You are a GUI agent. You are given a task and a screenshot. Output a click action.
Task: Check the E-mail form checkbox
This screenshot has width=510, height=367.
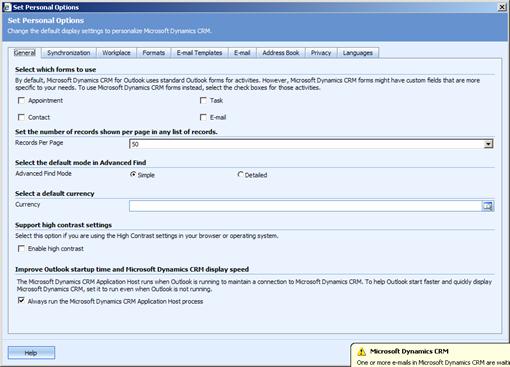(x=203, y=117)
